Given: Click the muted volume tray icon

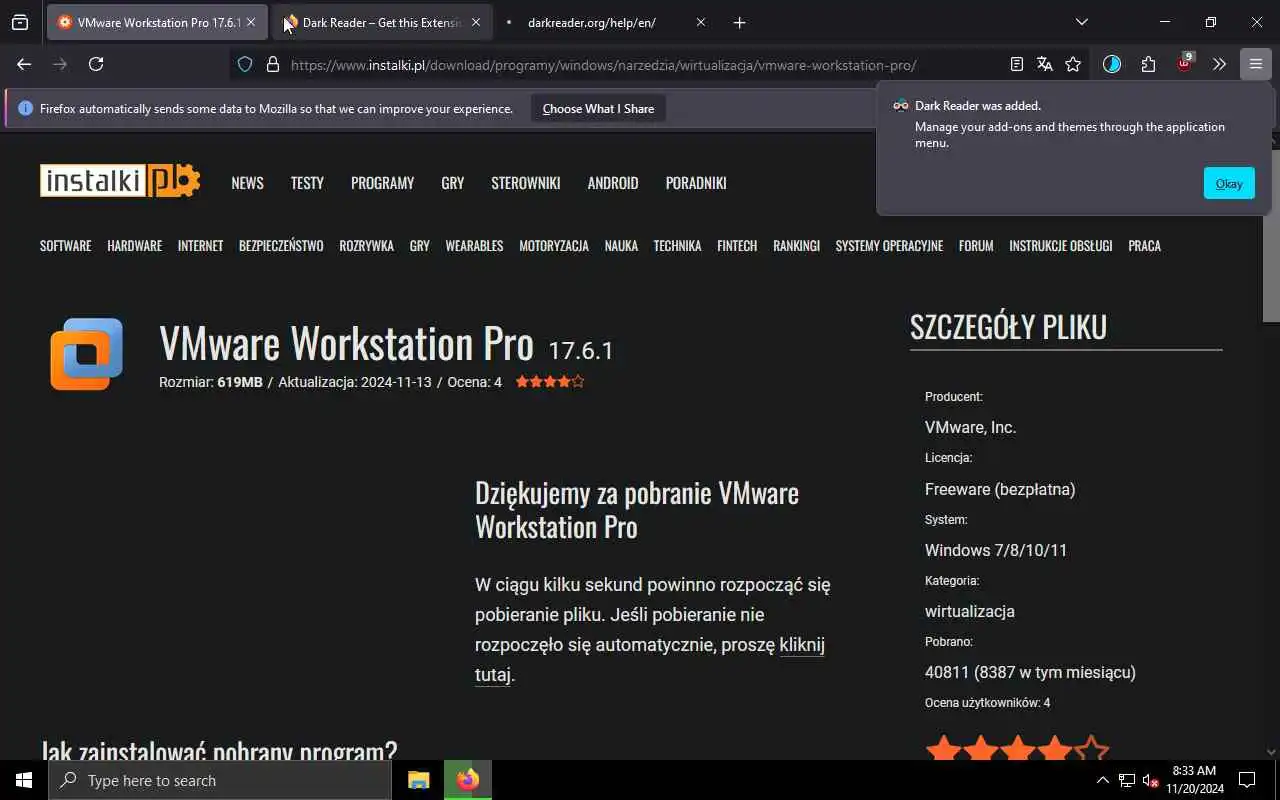Looking at the screenshot, I should click(1151, 780).
